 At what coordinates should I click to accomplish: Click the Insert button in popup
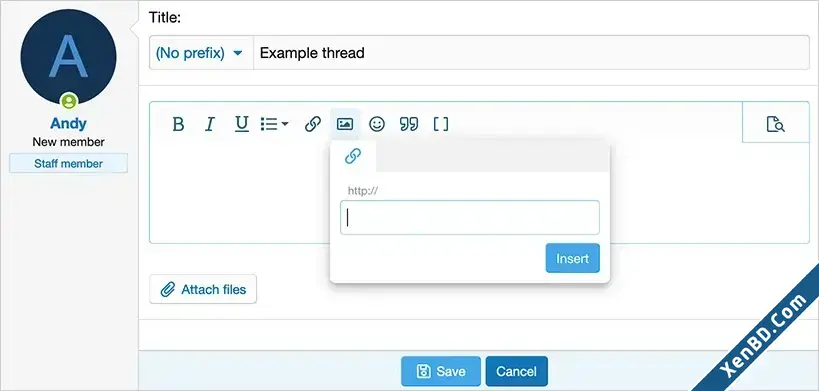[x=572, y=258]
